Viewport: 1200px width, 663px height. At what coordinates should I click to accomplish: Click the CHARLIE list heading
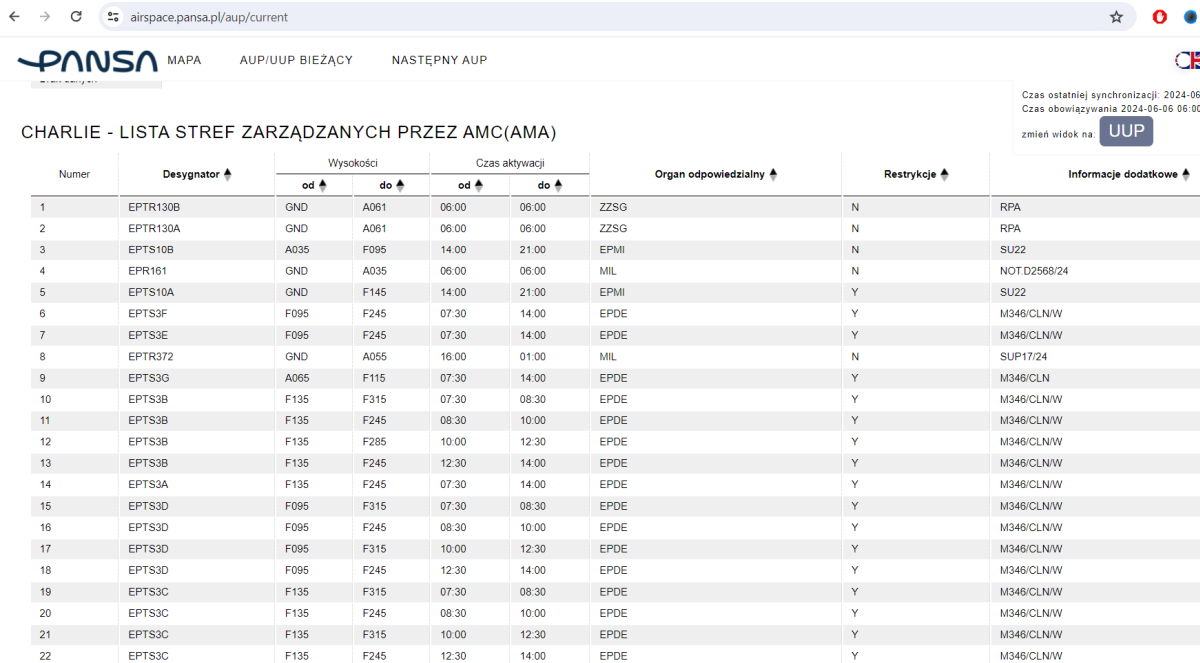[289, 132]
